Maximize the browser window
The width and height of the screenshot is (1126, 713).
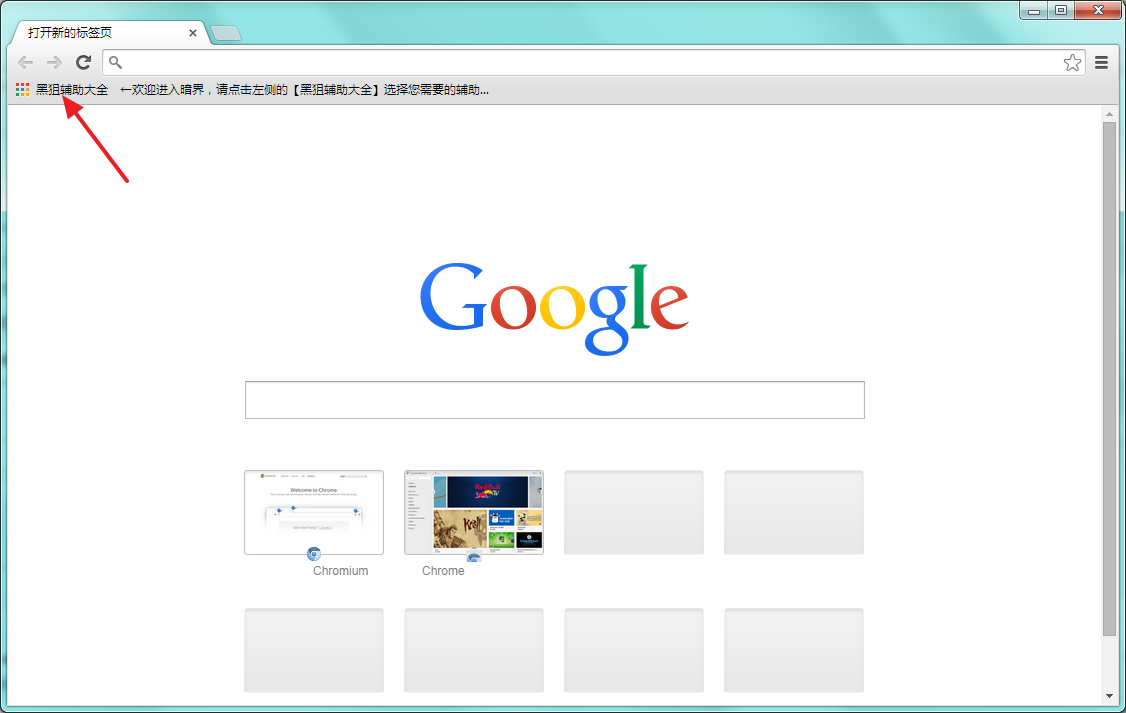tap(1061, 10)
